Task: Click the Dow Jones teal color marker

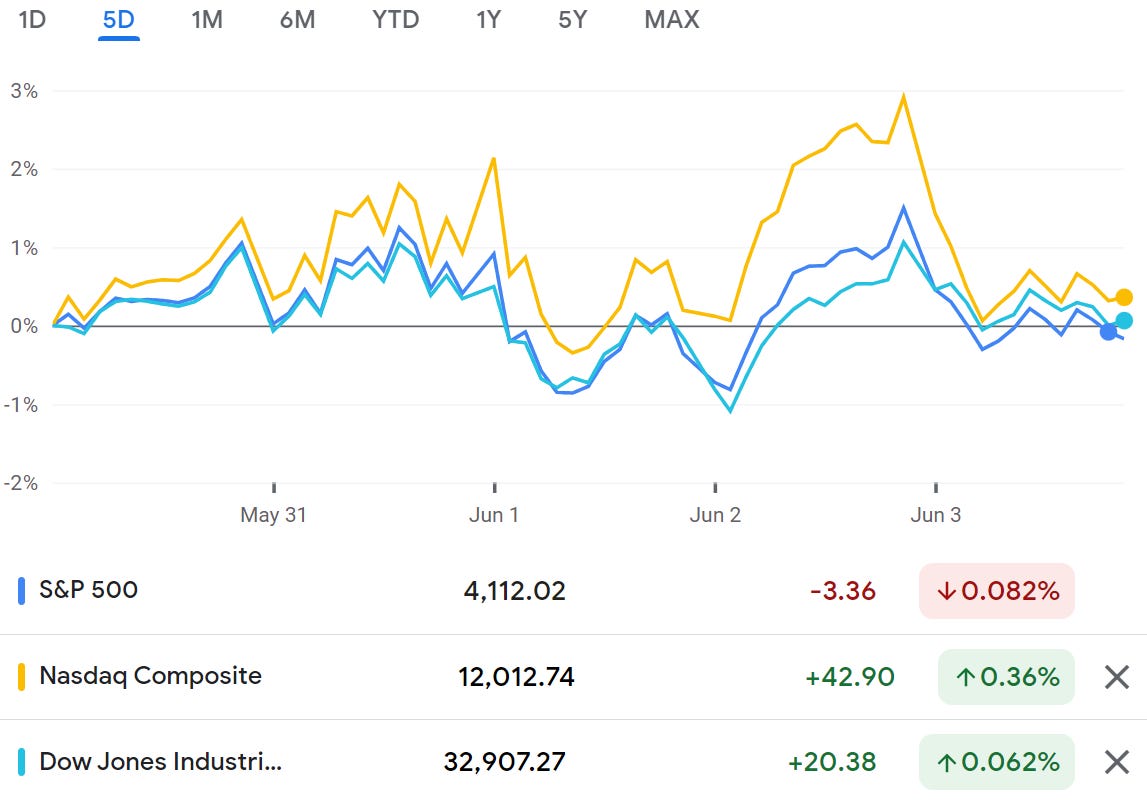Action: 21,762
